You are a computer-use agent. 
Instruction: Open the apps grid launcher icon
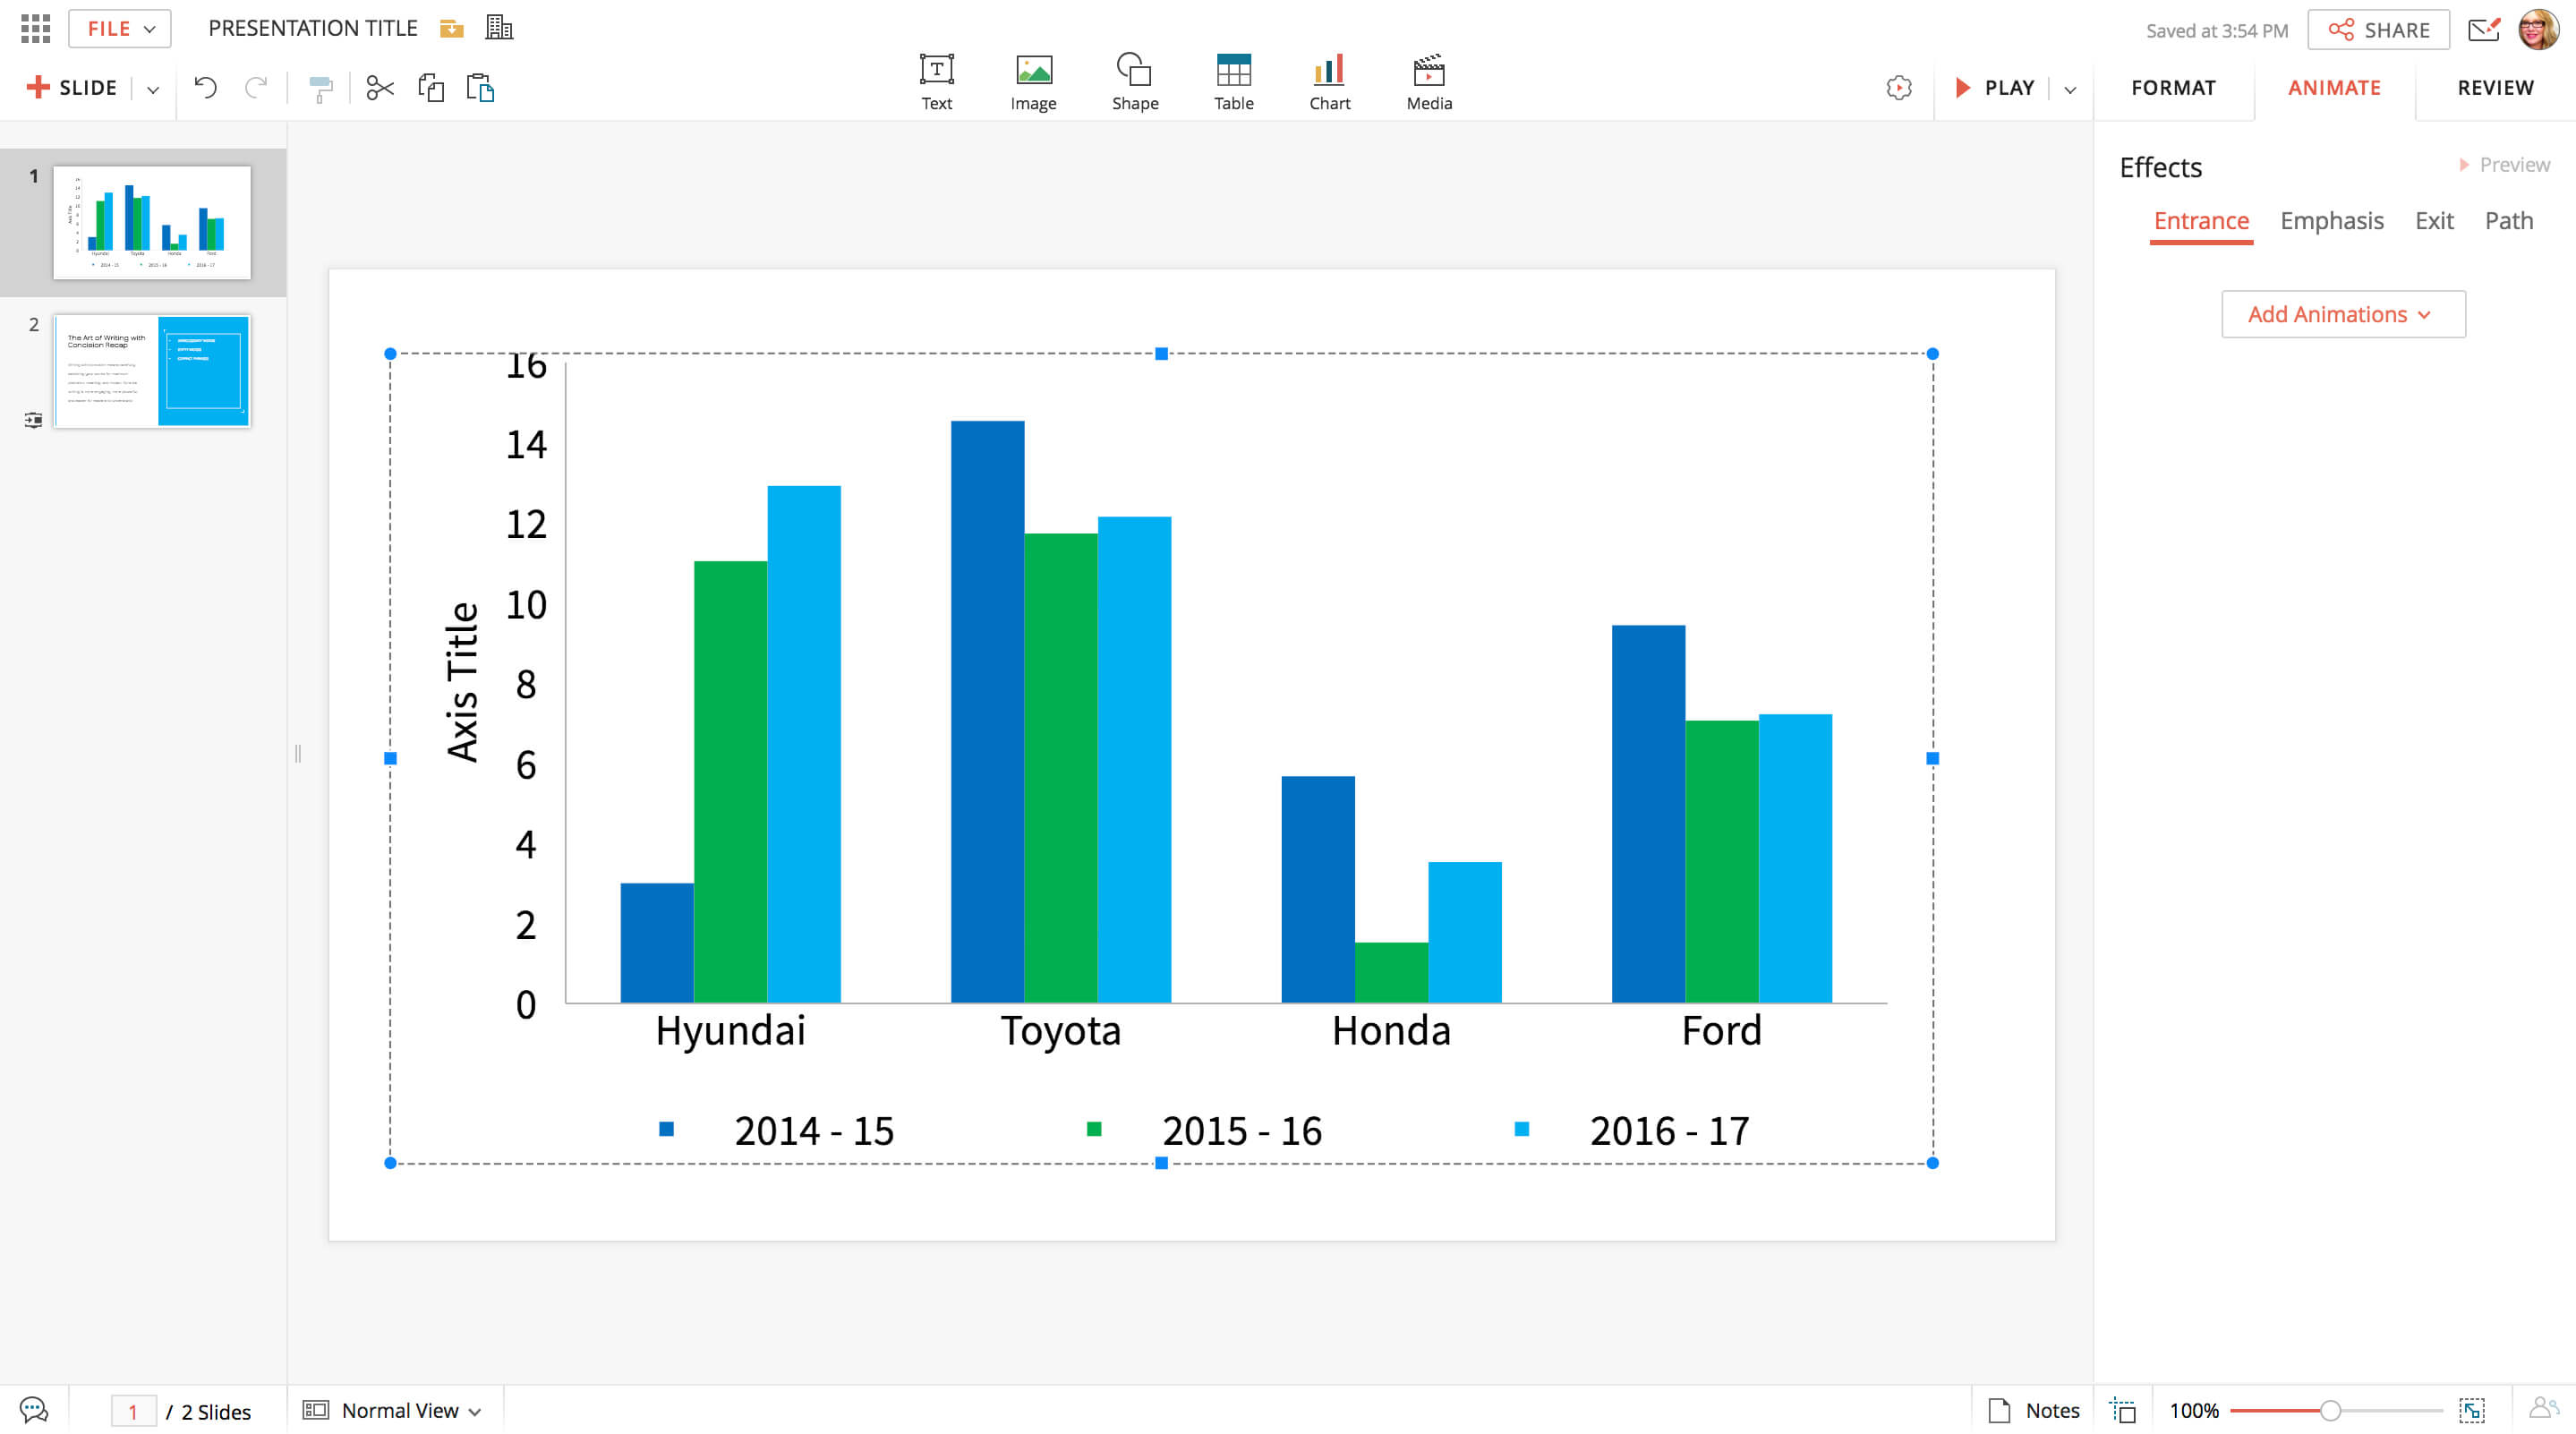(x=35, y=28)
